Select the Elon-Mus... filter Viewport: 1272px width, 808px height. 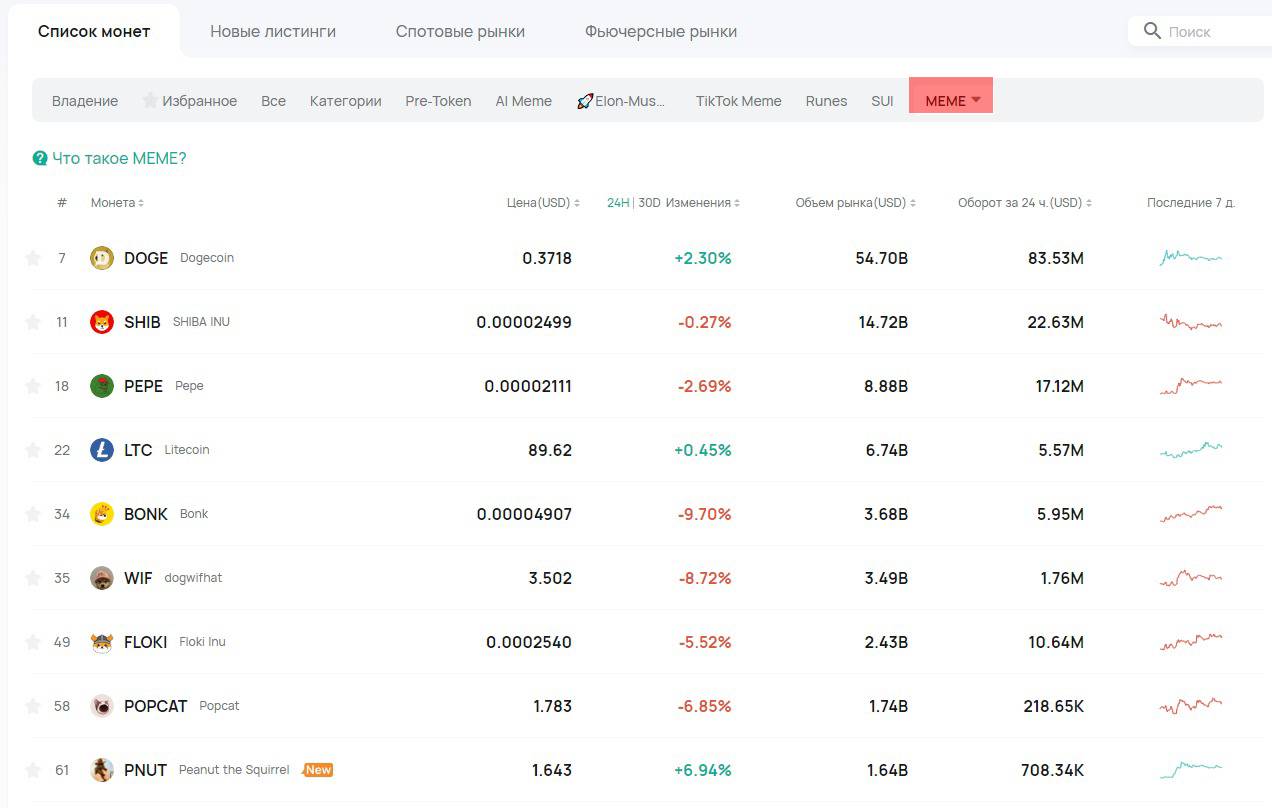click(x=621, y=101)
